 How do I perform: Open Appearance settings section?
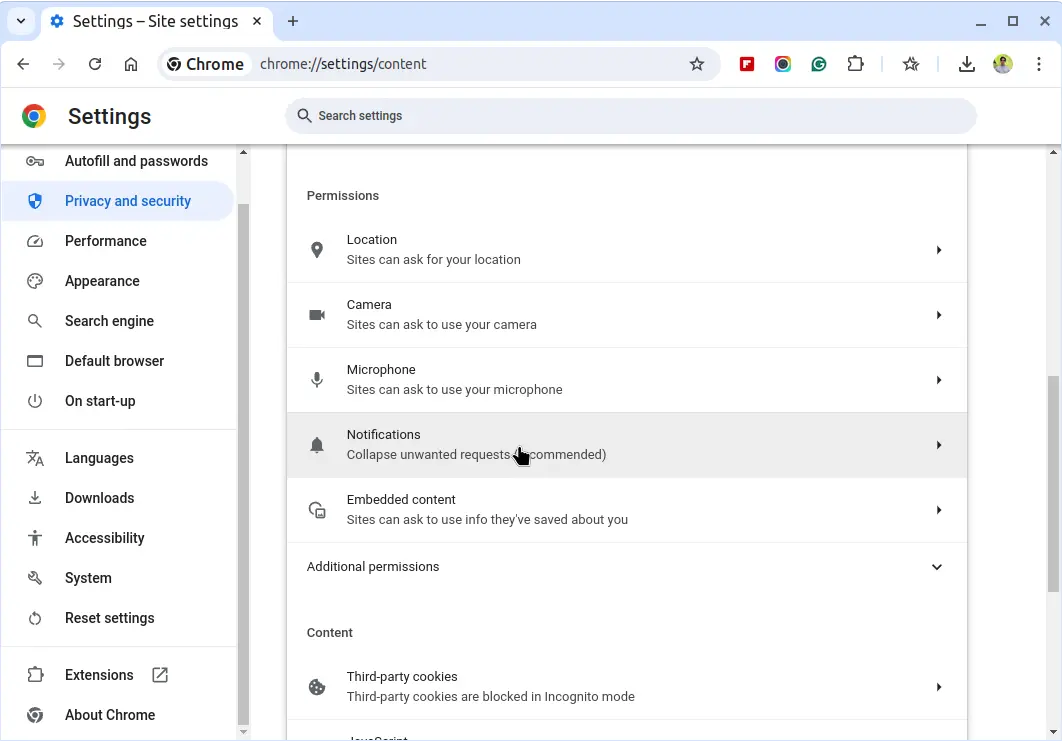pyautogui.click(x=118, y=281)
